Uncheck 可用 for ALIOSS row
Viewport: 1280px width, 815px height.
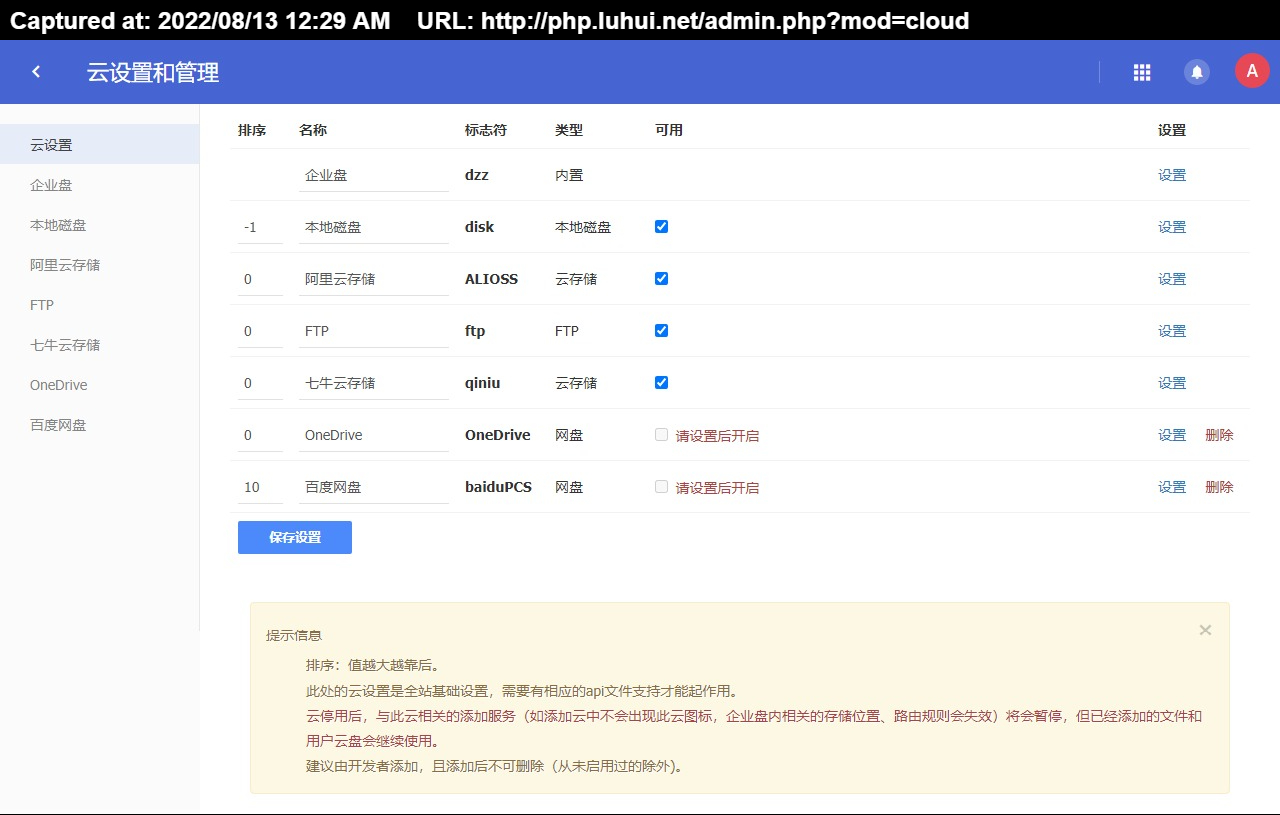pos(661,278)
